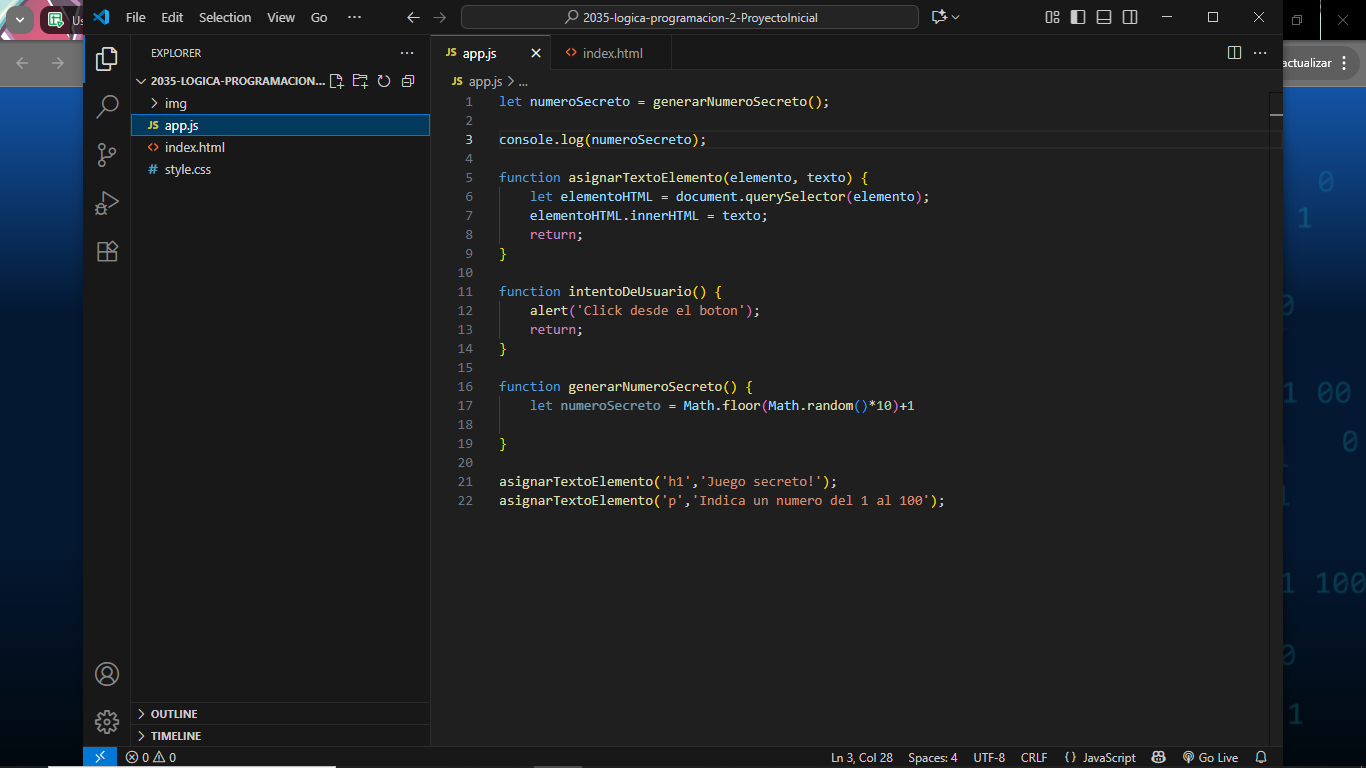Screen dimensions: 1366x768
Task: Click the New Folder icon in Explorer
Action: [360, 81]
